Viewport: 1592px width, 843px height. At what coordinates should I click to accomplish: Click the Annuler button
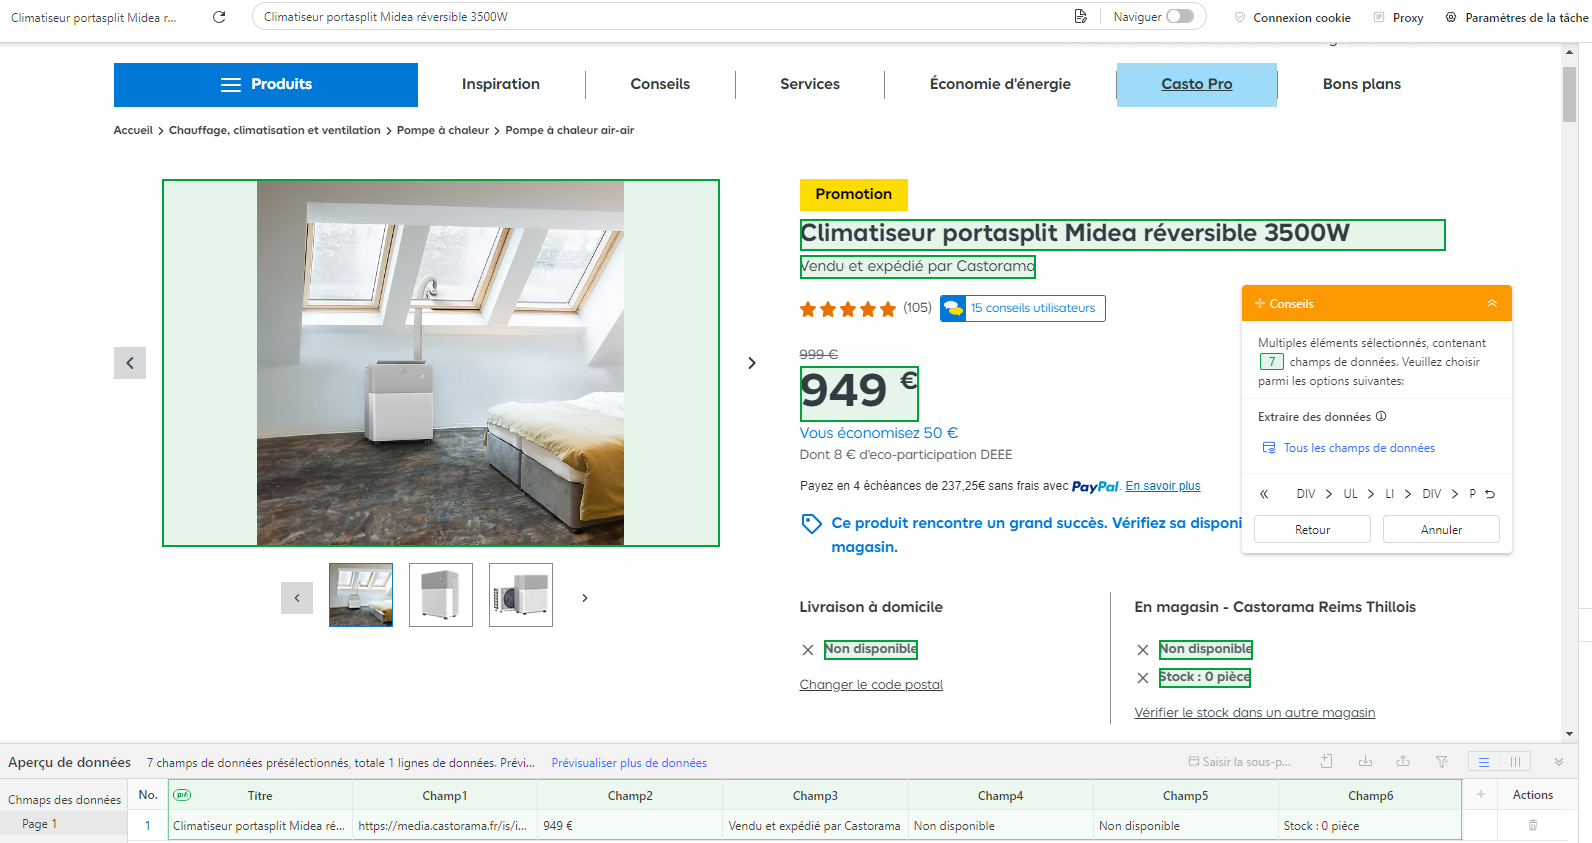(1441, 530)
